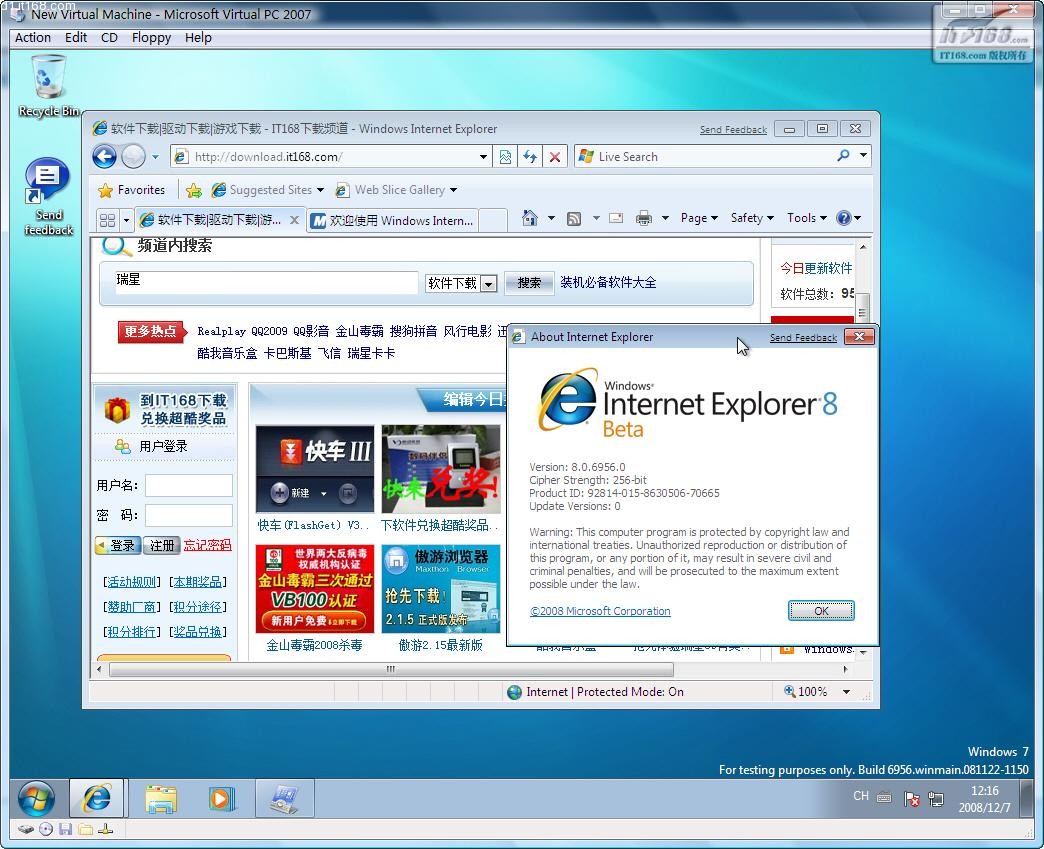The height and width of the screenshot is (849, 1044).
Task: Open Windows Explorer from the taskbar
Action: point(160,798)
